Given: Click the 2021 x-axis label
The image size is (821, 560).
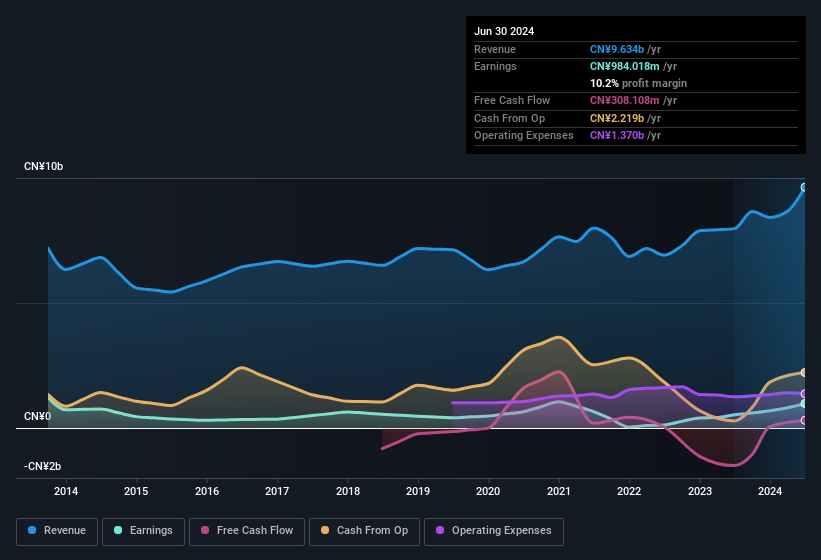Looking at the screenshot, I should tap(559, 491).
